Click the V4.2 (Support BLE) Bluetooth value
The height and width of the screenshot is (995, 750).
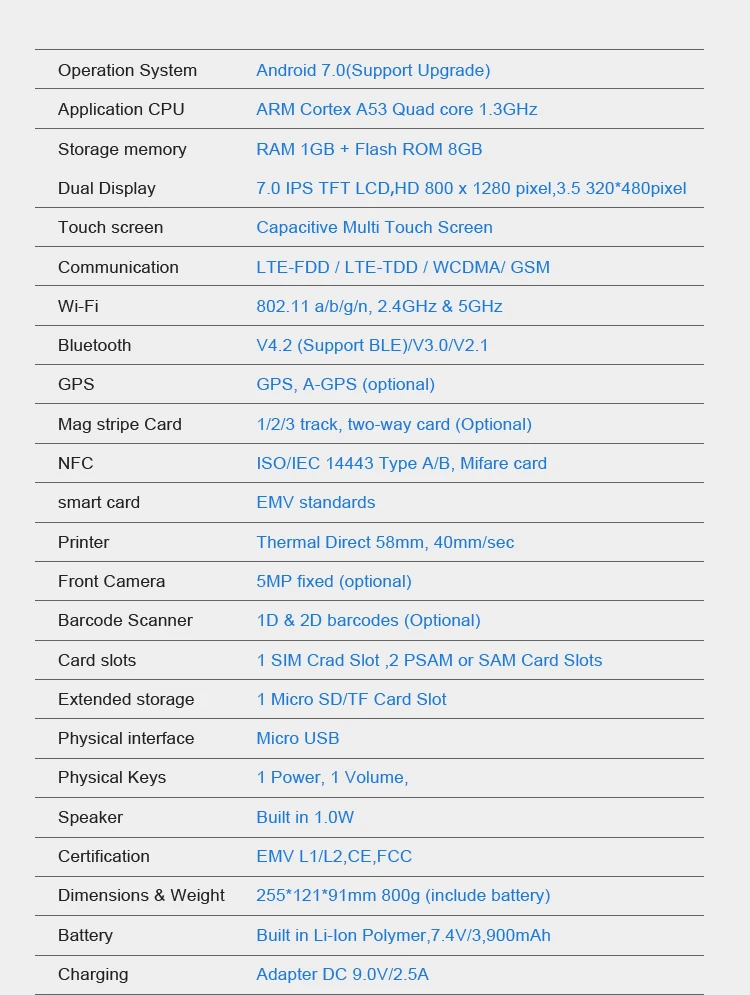(x=372, y=345)
